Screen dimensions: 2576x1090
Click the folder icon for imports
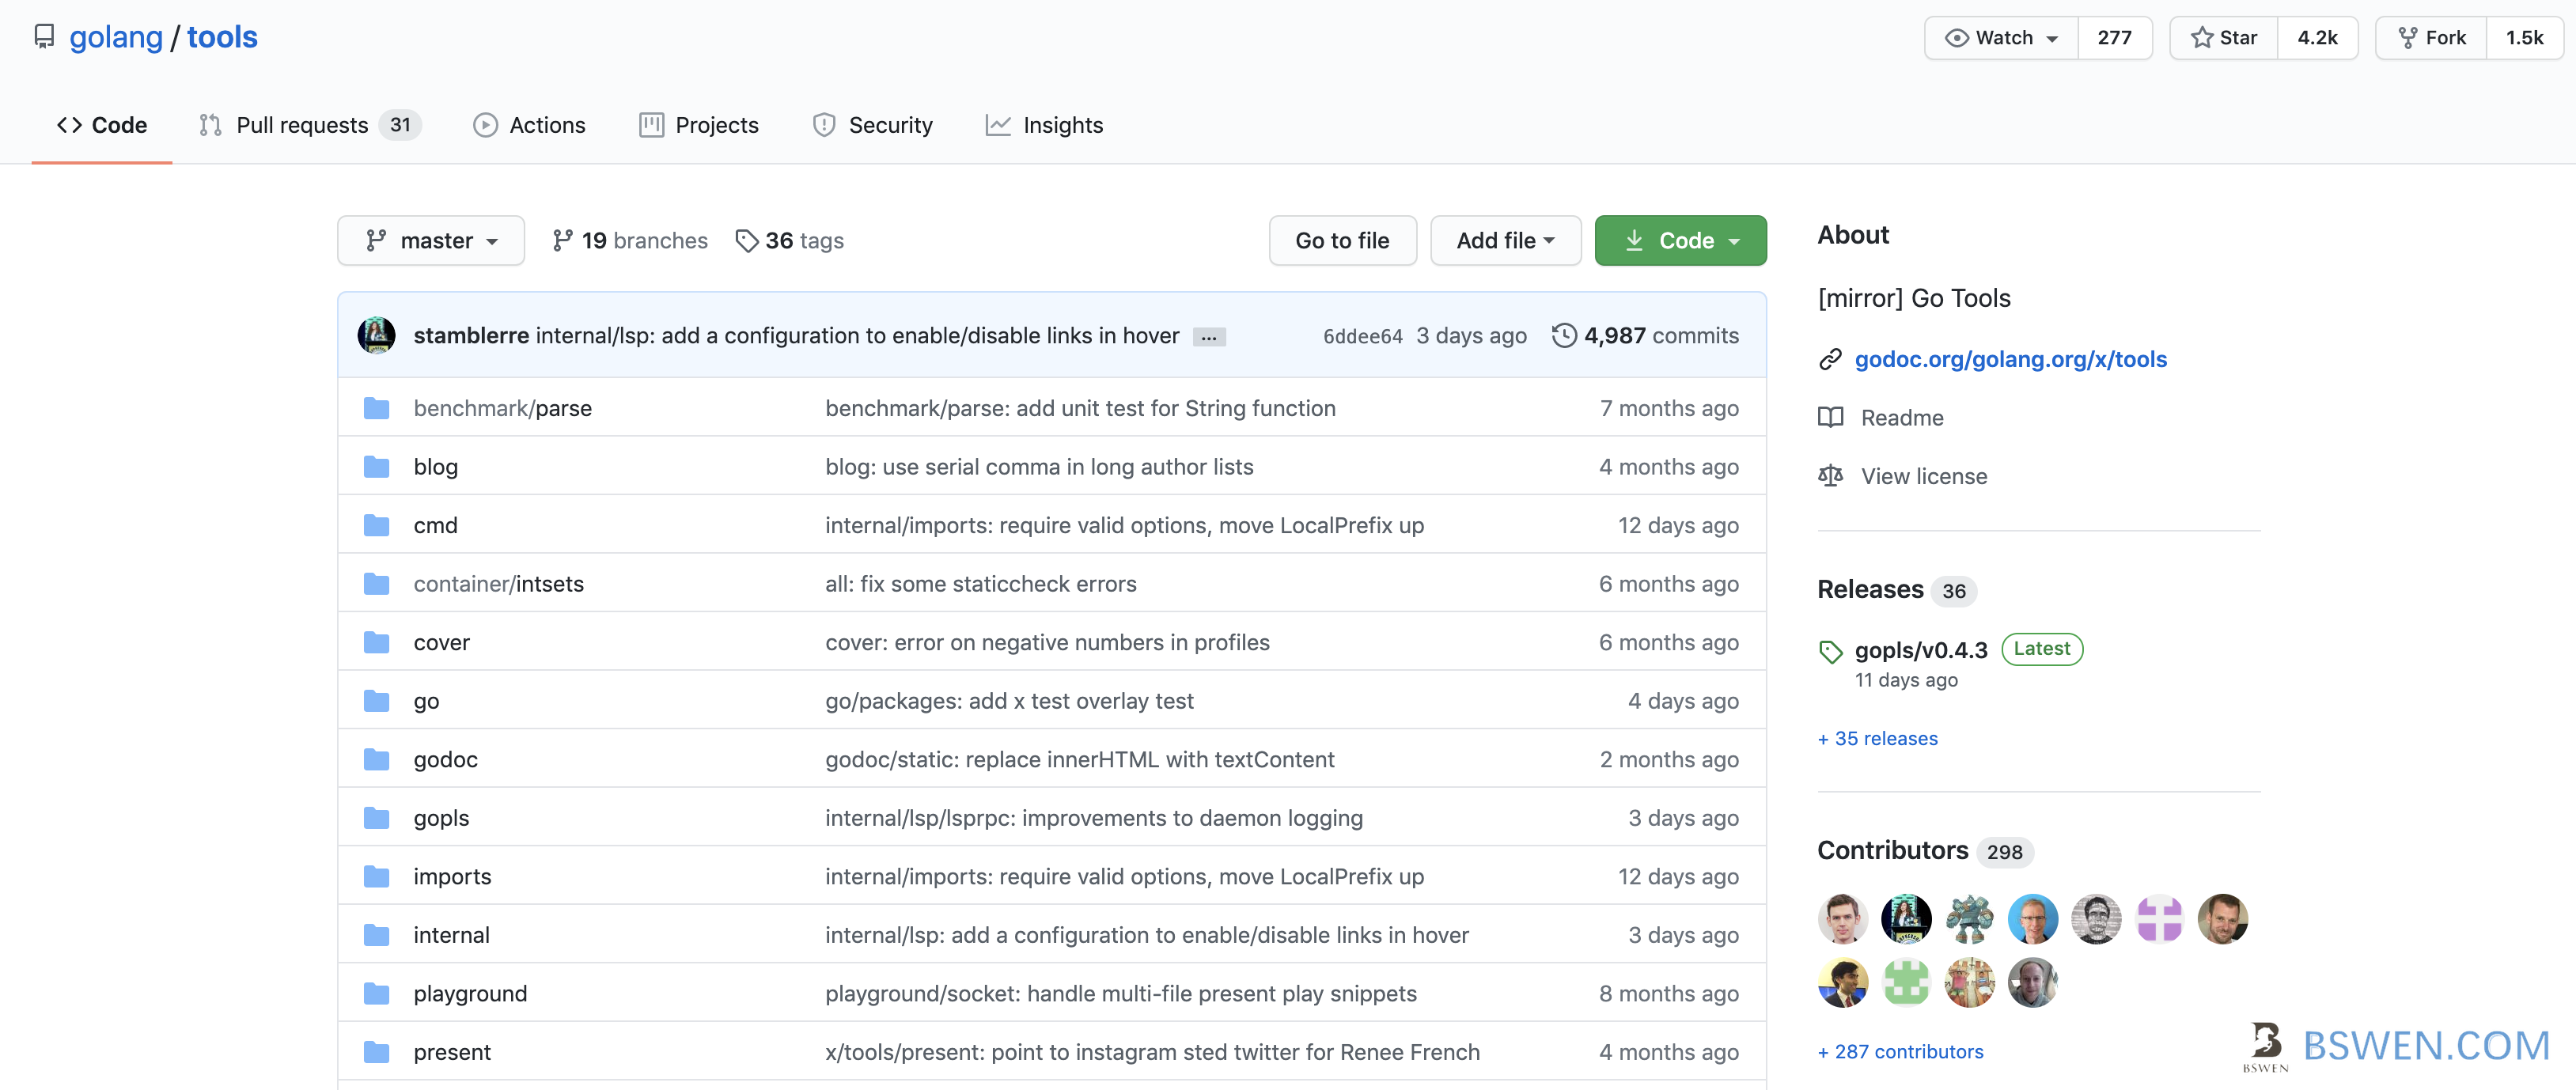pyautogui.click(x=376, y=877)
